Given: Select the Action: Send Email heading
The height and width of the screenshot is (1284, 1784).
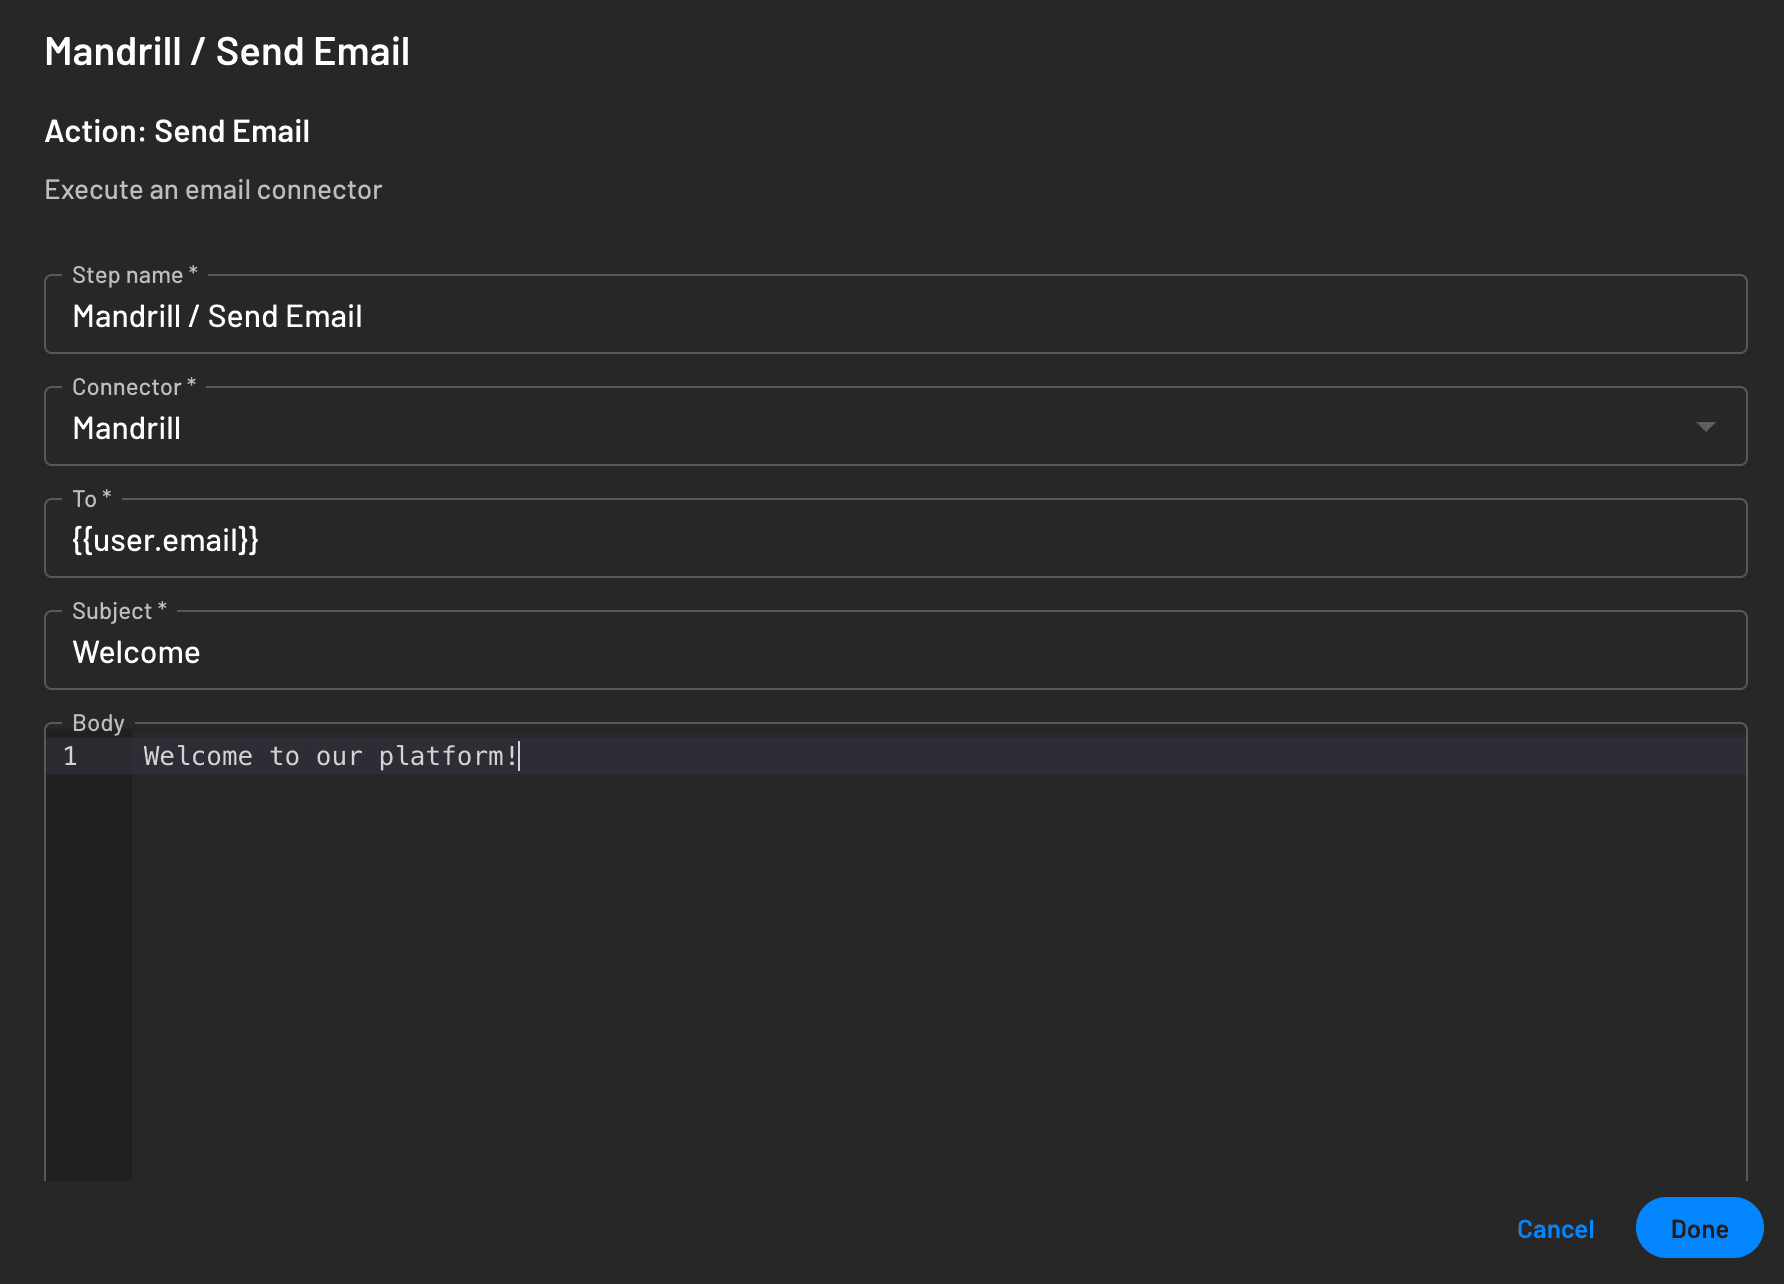Looking at the screenshot, I should tap(176, 131).
